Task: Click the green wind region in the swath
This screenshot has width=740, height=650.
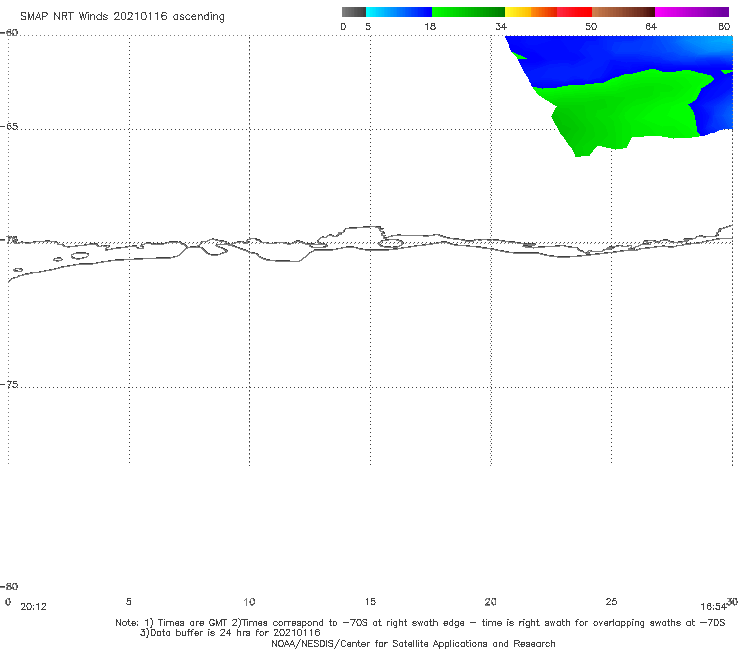Action: [623, 111]
